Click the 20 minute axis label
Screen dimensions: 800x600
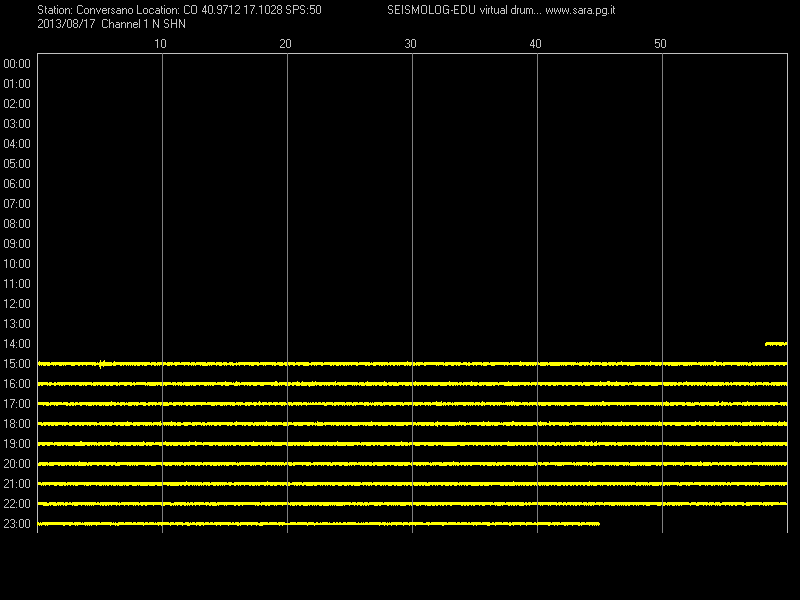285,44
